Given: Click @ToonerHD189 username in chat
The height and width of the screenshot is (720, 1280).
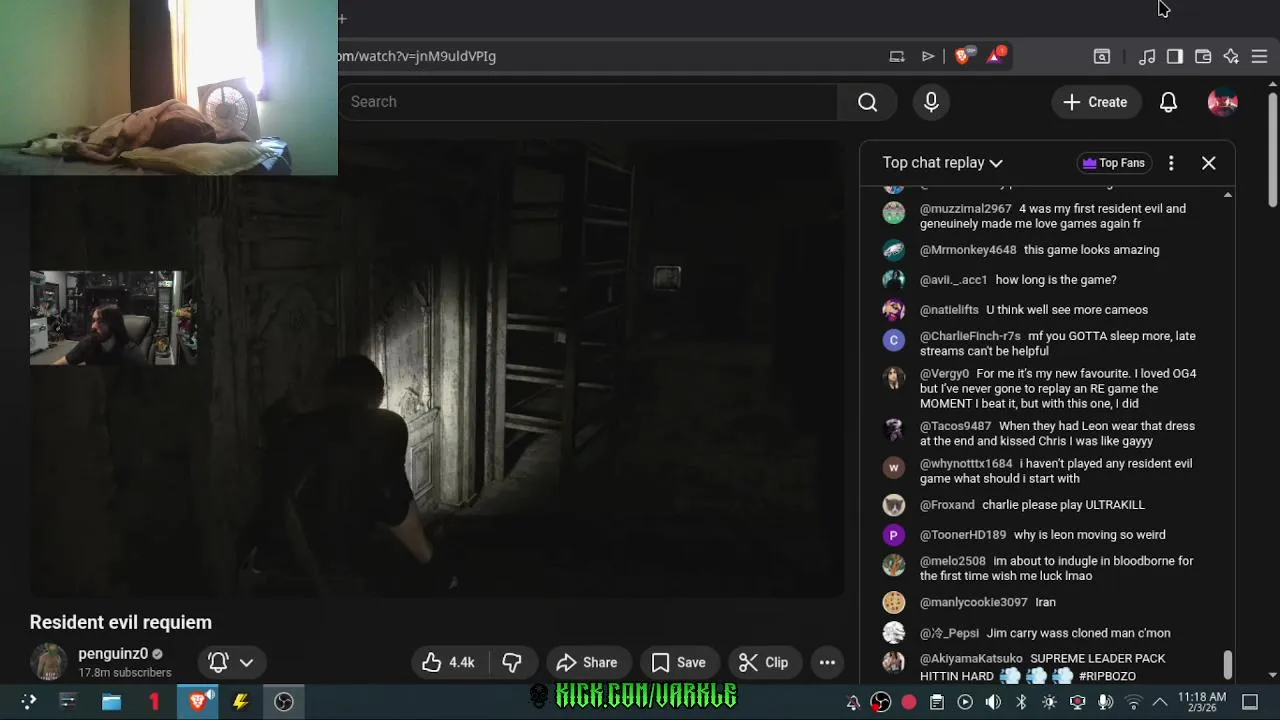Looking at the screenshot, I should click(962, 535).
